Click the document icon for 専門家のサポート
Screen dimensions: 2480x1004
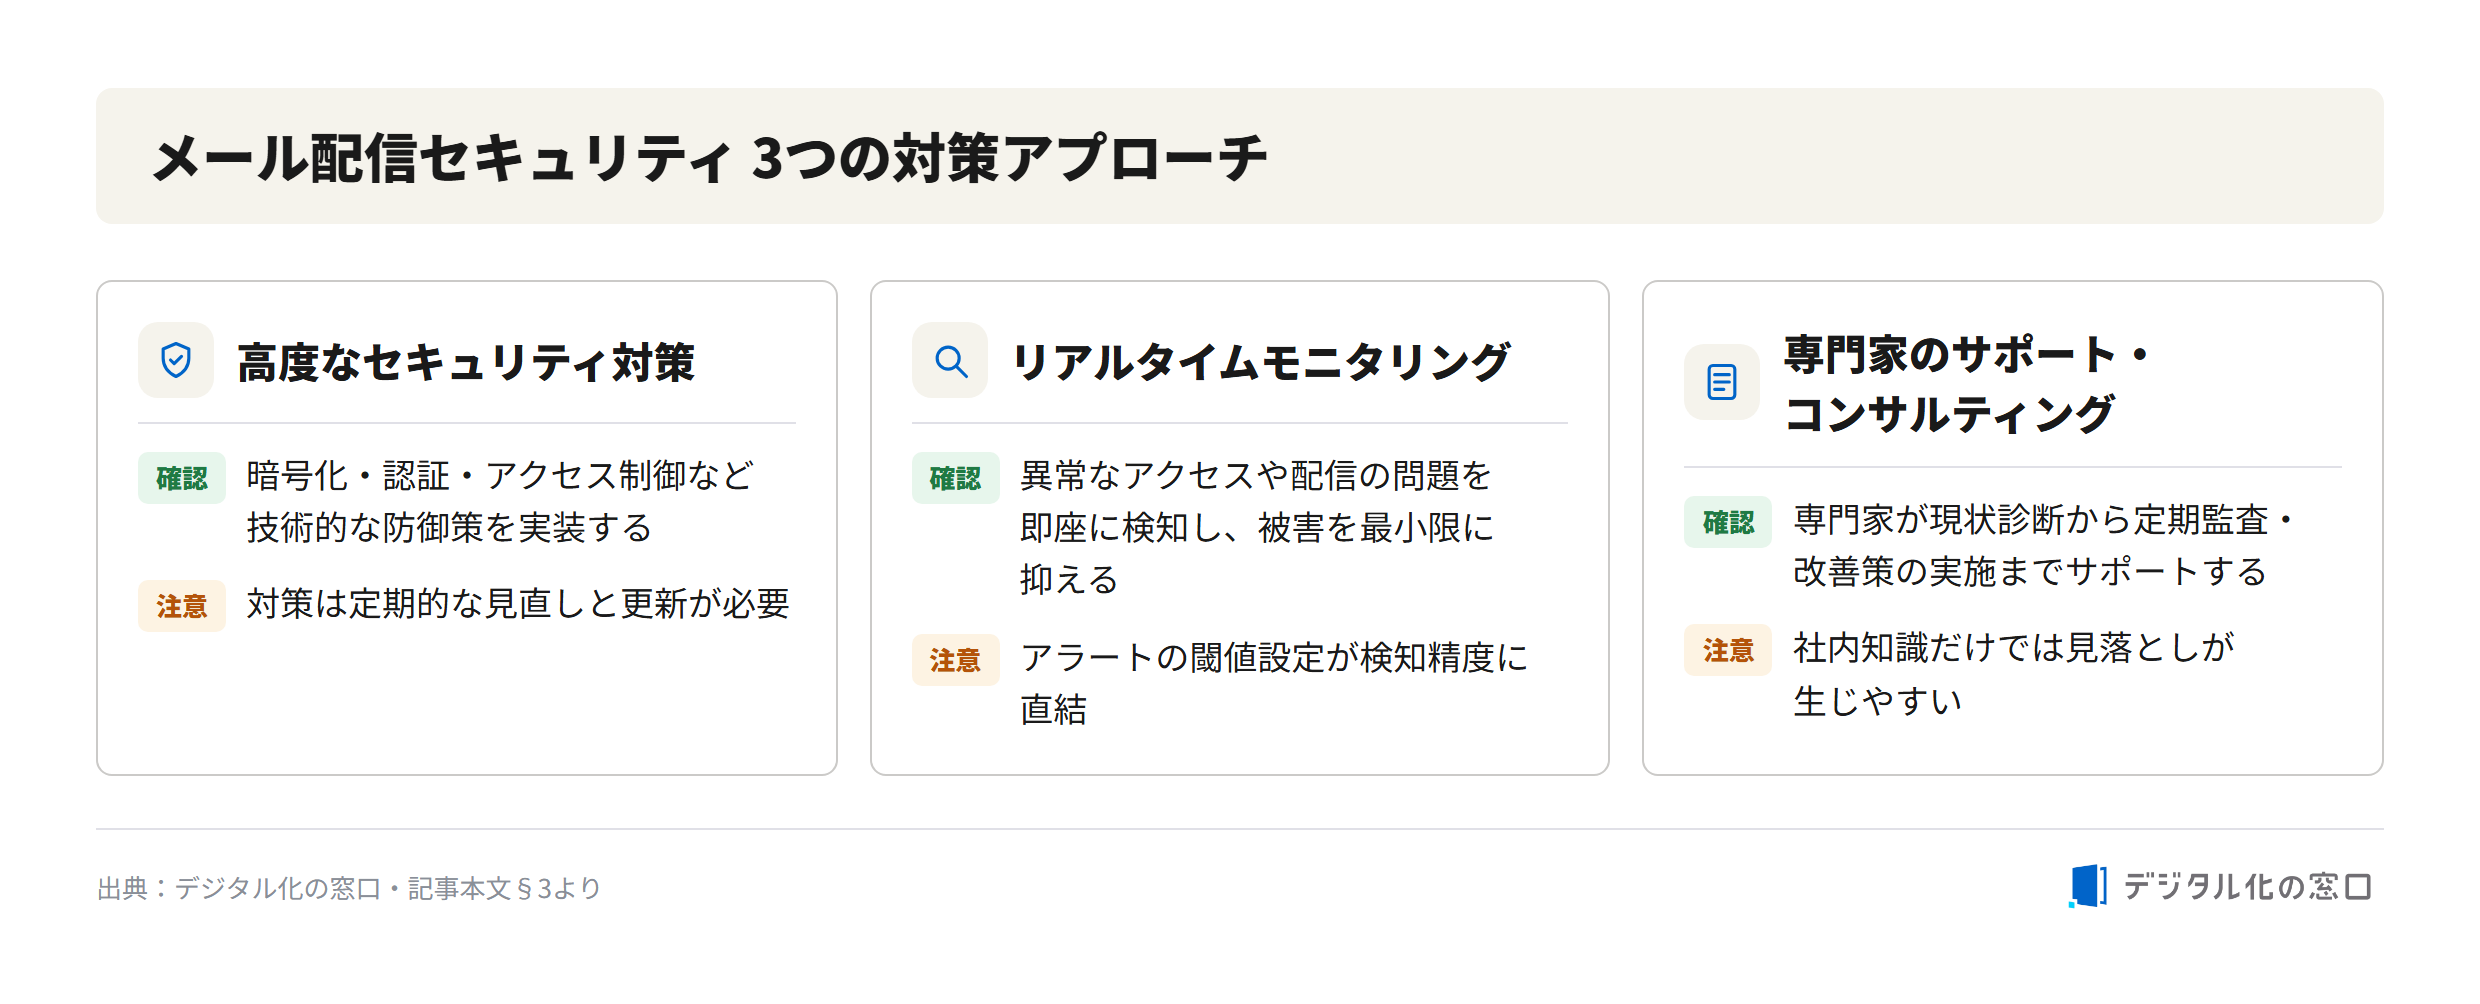[x=1722, y=382]
